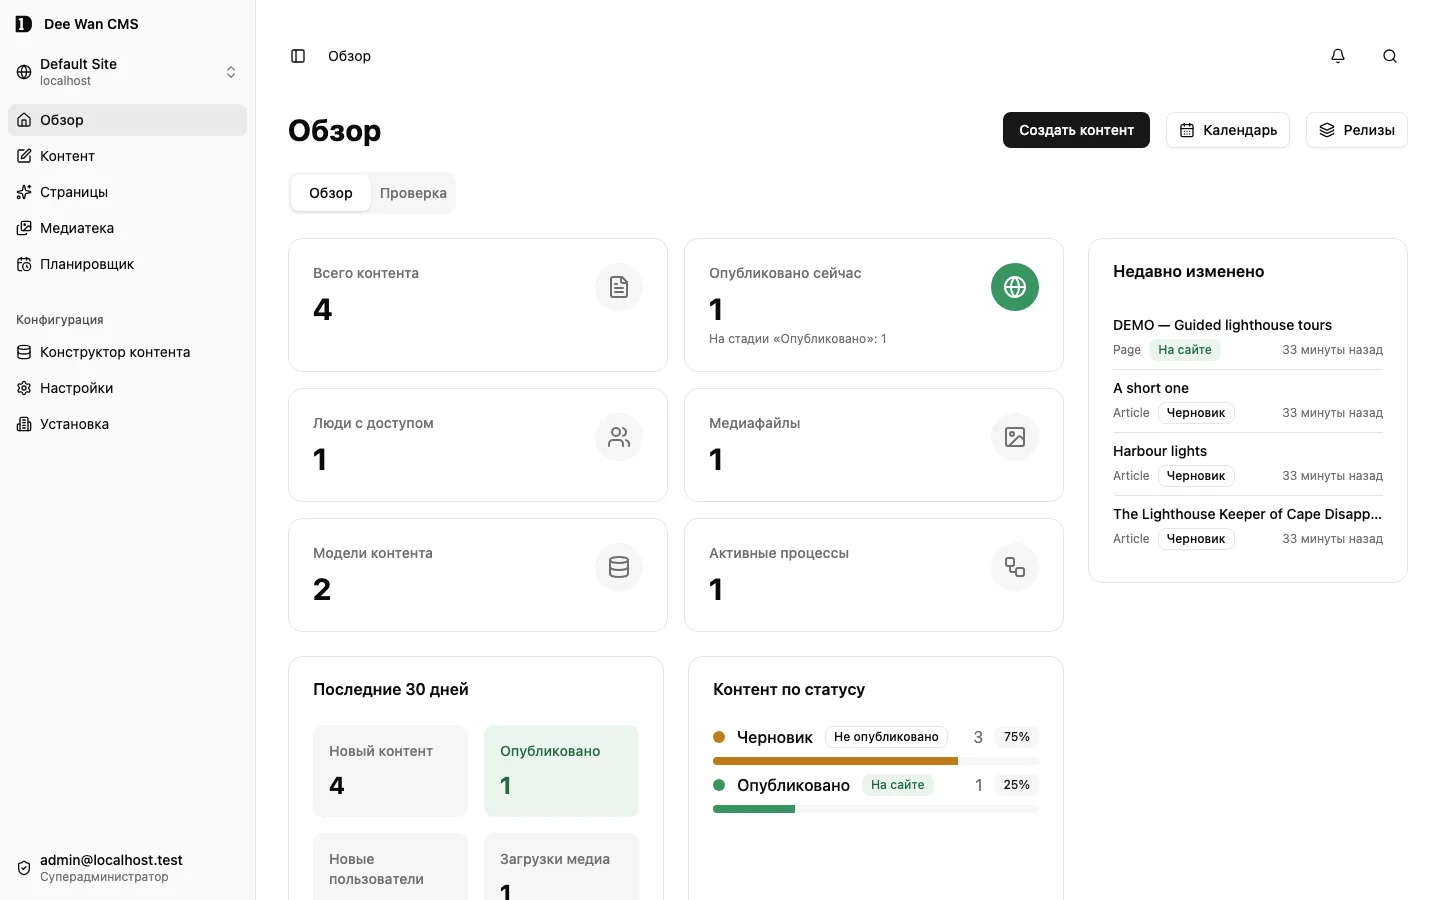Click the document icon in Всего контента card
The image size is (1440, 900).
(619, 287)
